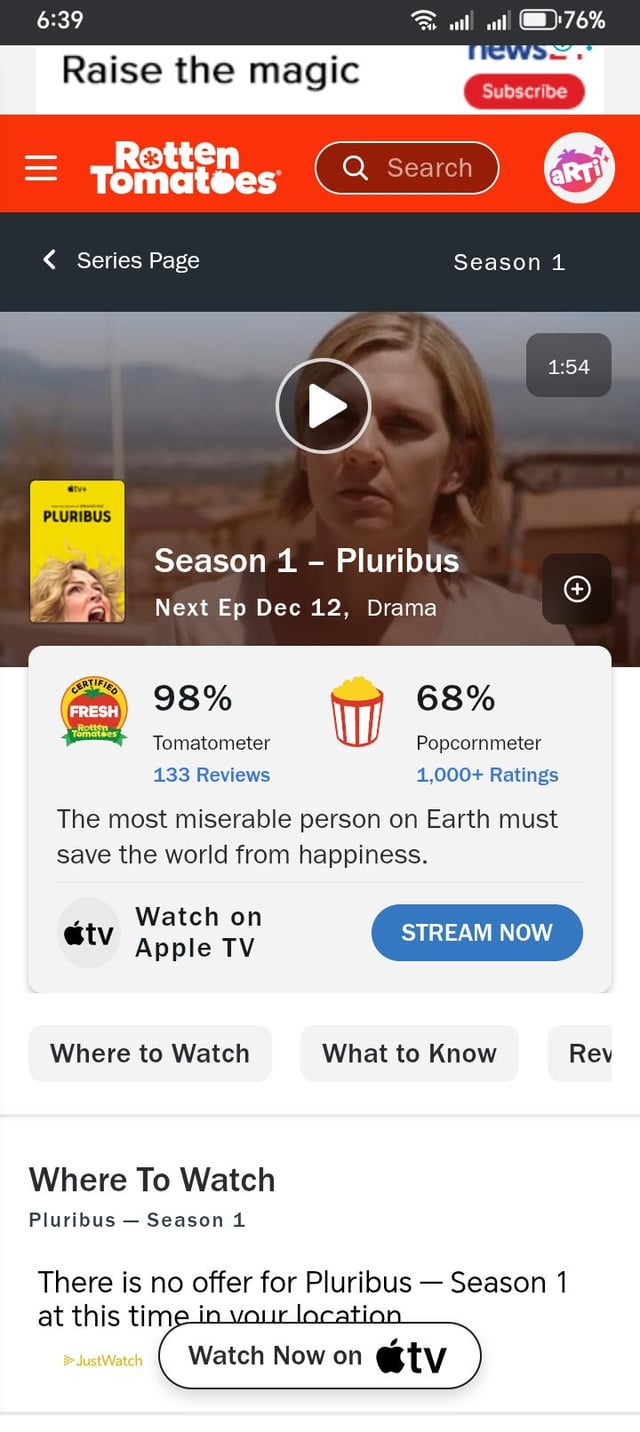640x1432 pixels.
Task: Add Pluribus to watchlist with plus icon
Action: click(577, 589)
